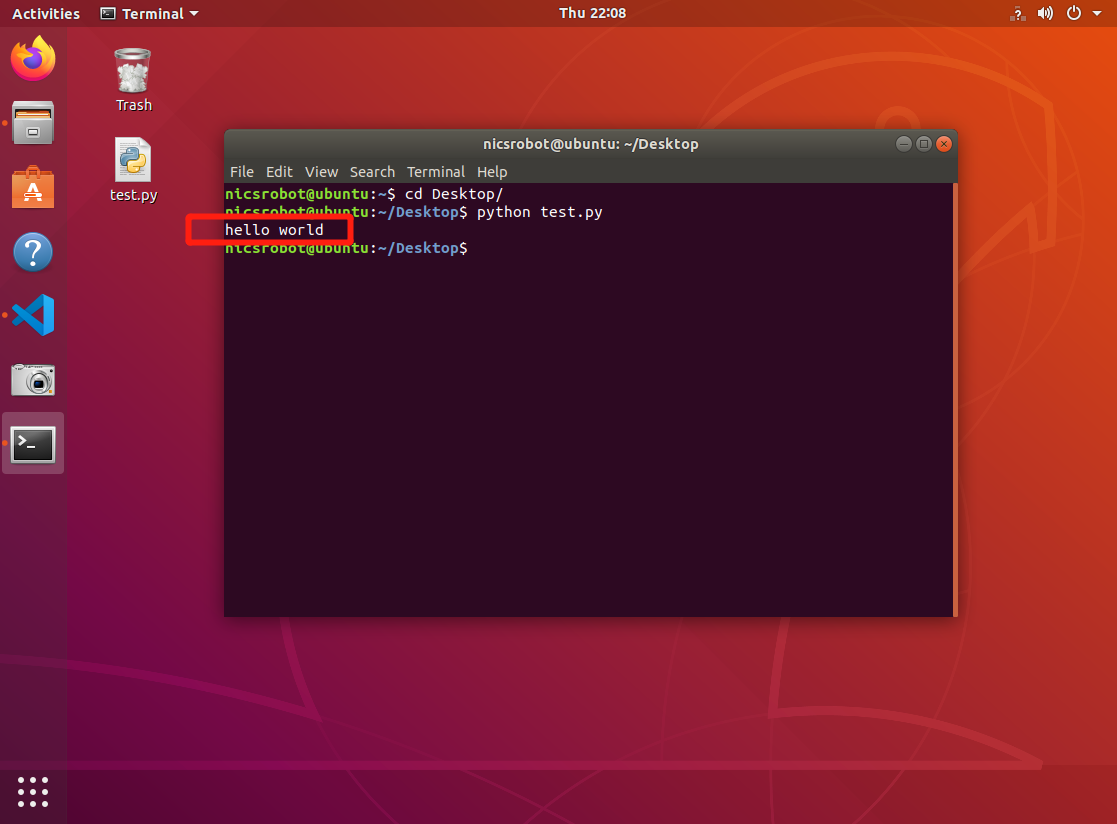Open the clock Thu 22:08 calendar
The image size is (1117, 824).
pos(592,13)
